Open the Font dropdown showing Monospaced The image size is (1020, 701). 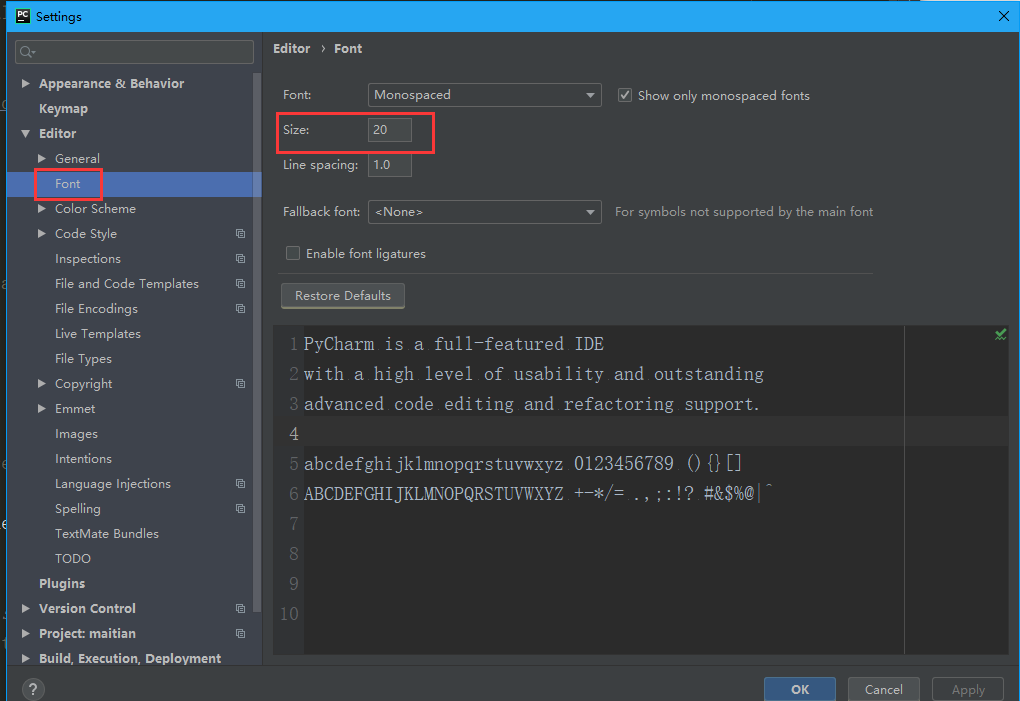pyautogui.click(x=485, y=95)
